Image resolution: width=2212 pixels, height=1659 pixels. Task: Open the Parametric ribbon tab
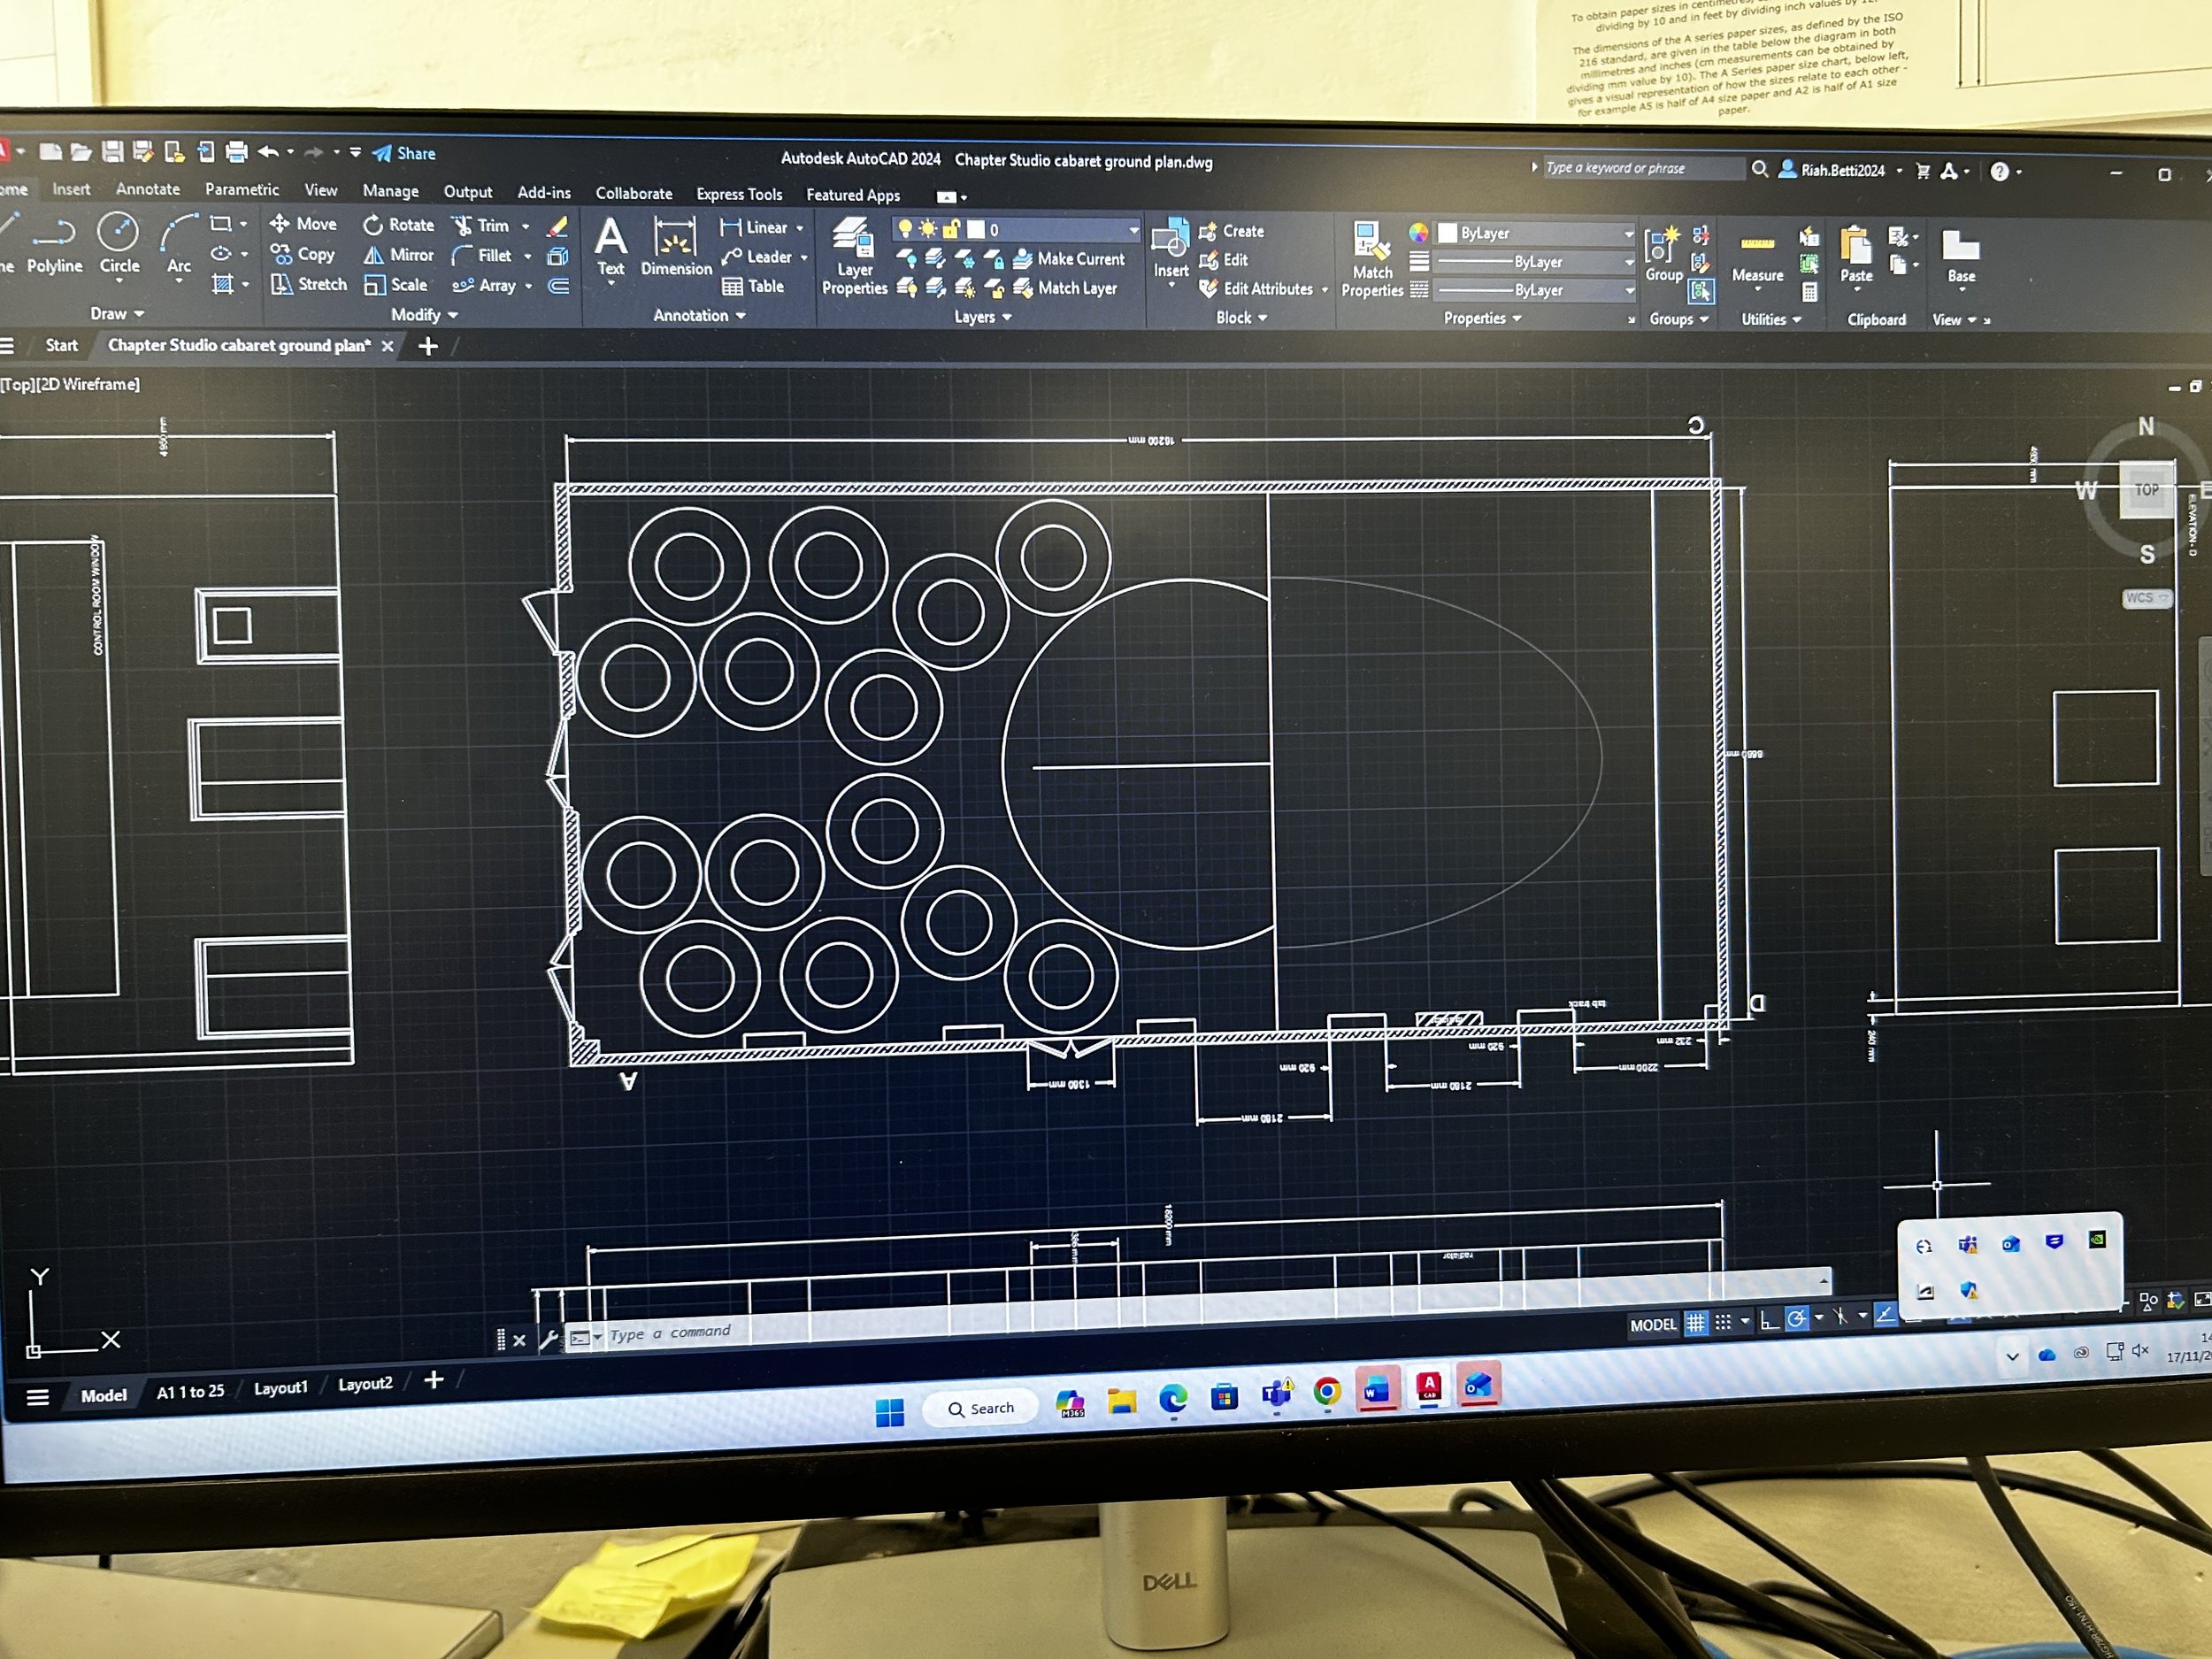point(242,189)
